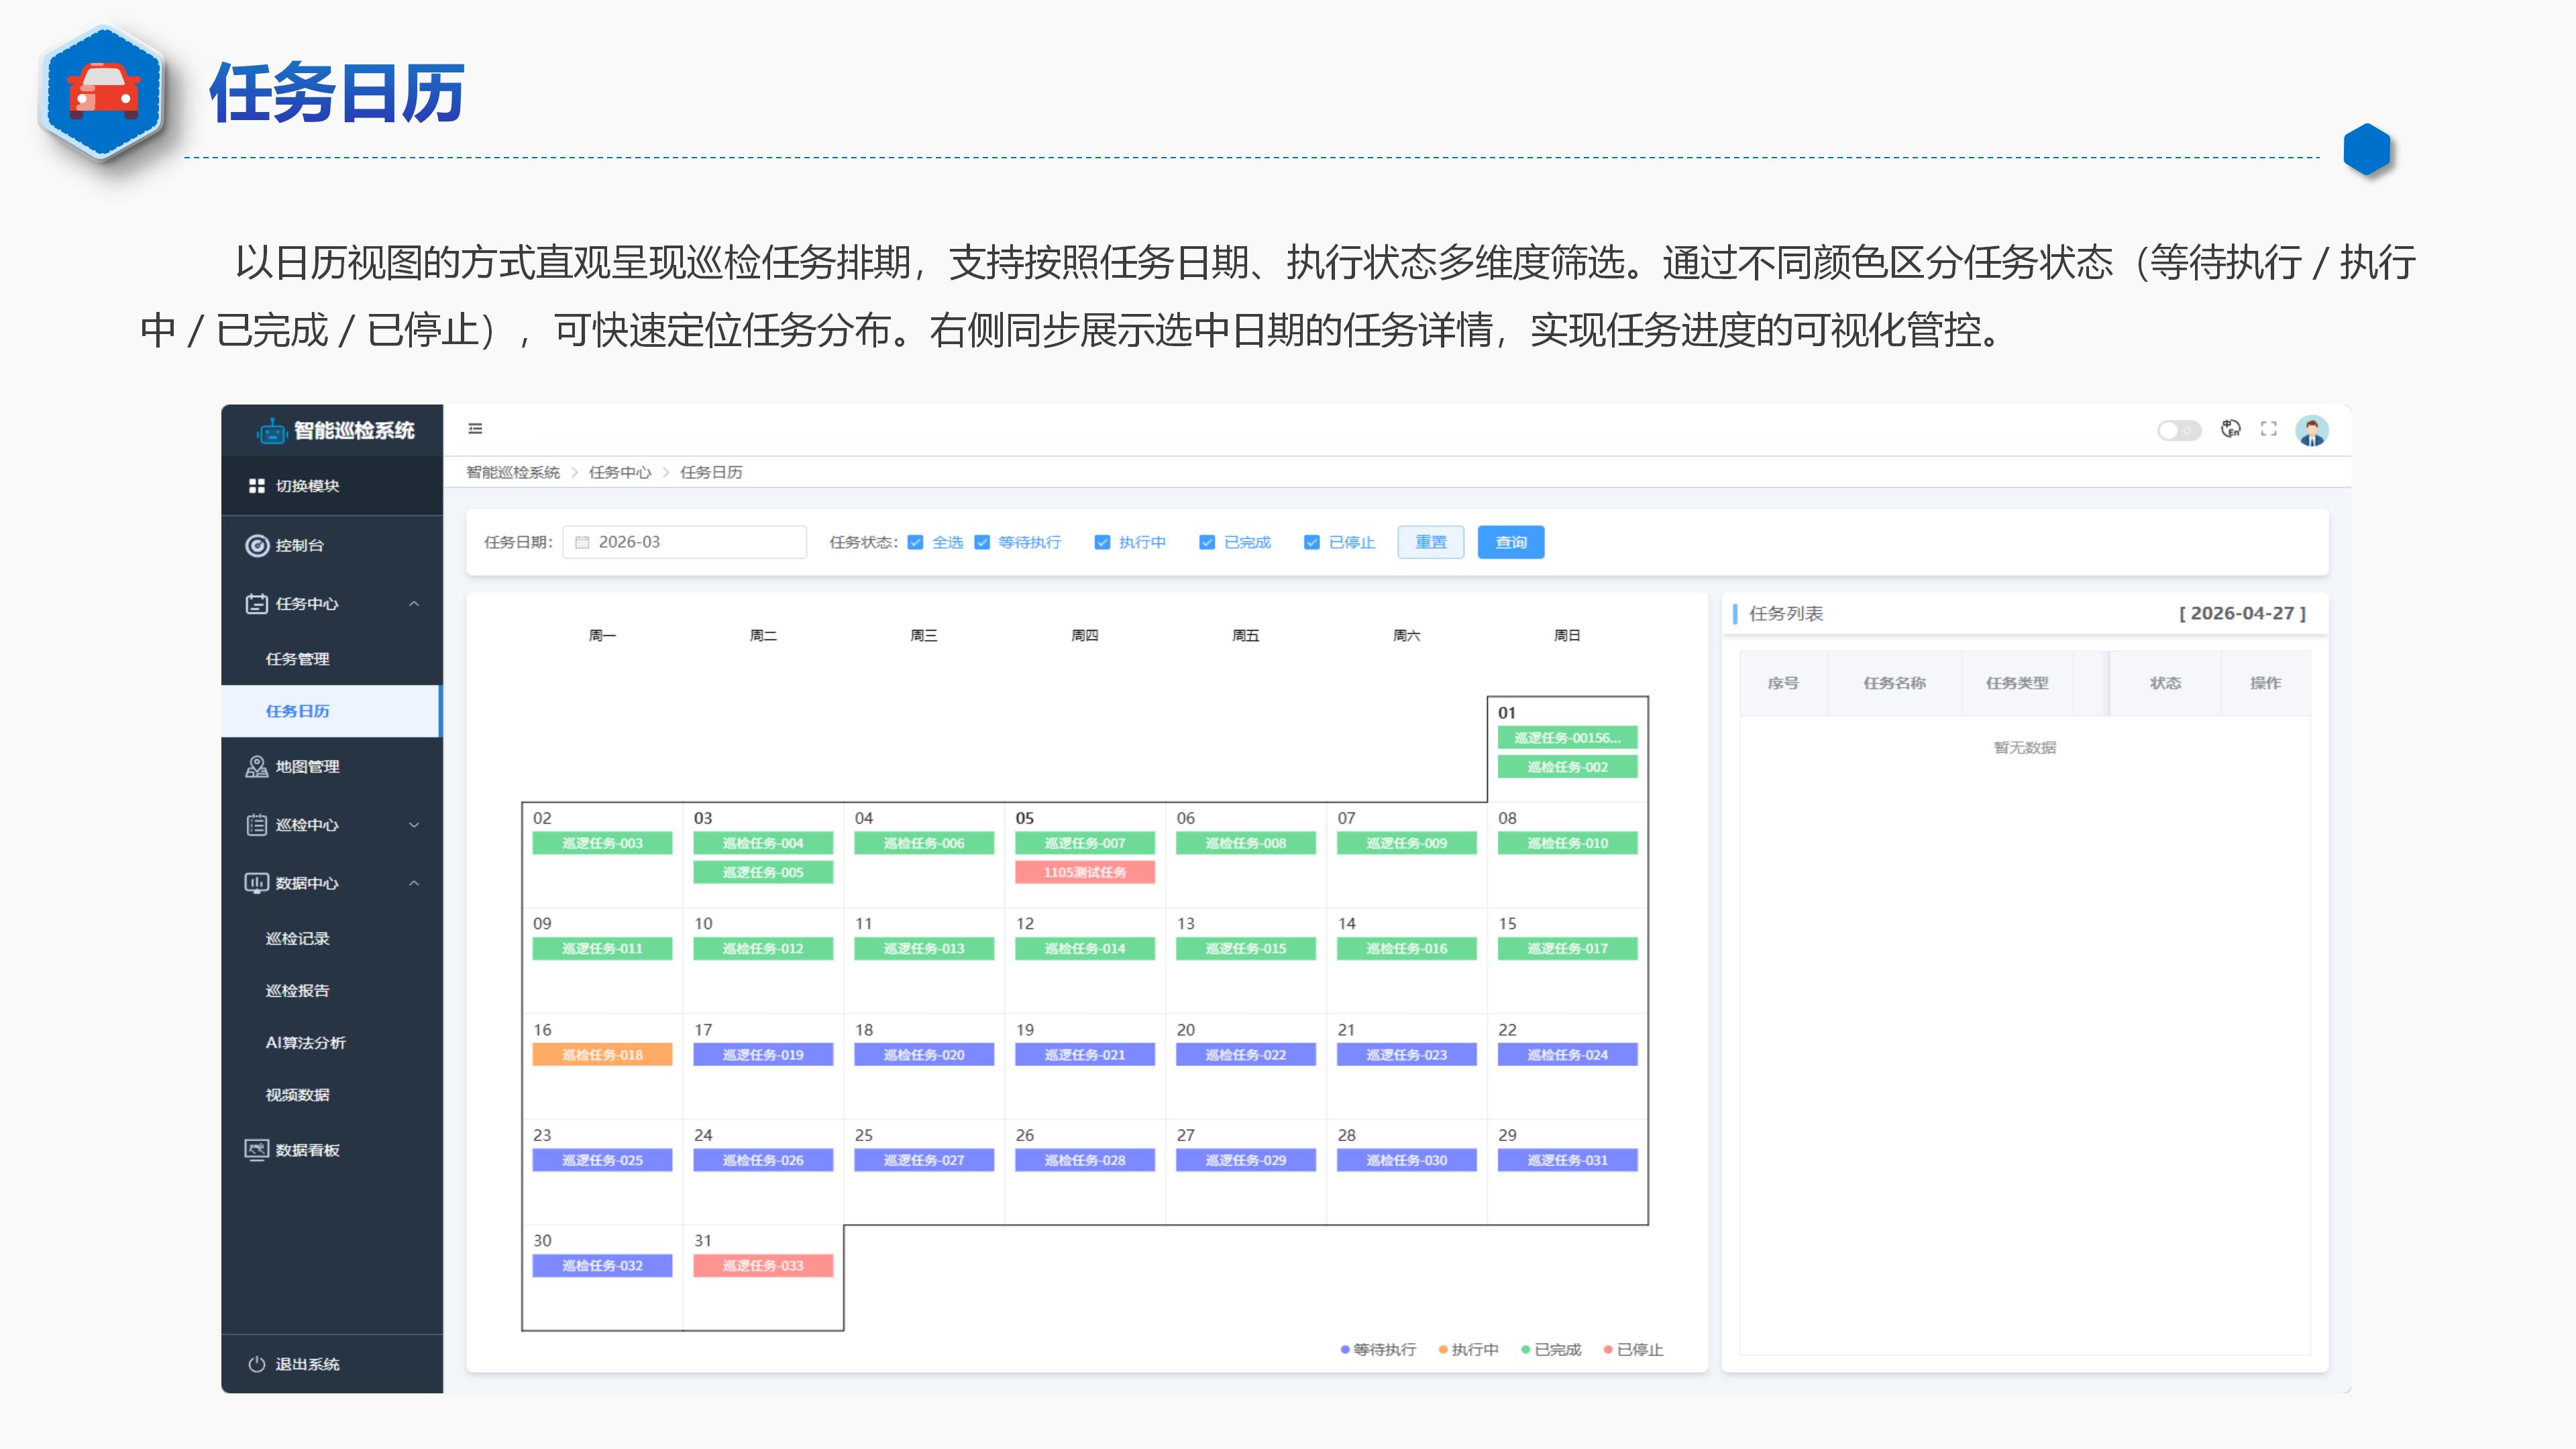Click the 地图管理 map pin icon
The height and width of the screenshot is (1449, 2576).
click(257, 767)
